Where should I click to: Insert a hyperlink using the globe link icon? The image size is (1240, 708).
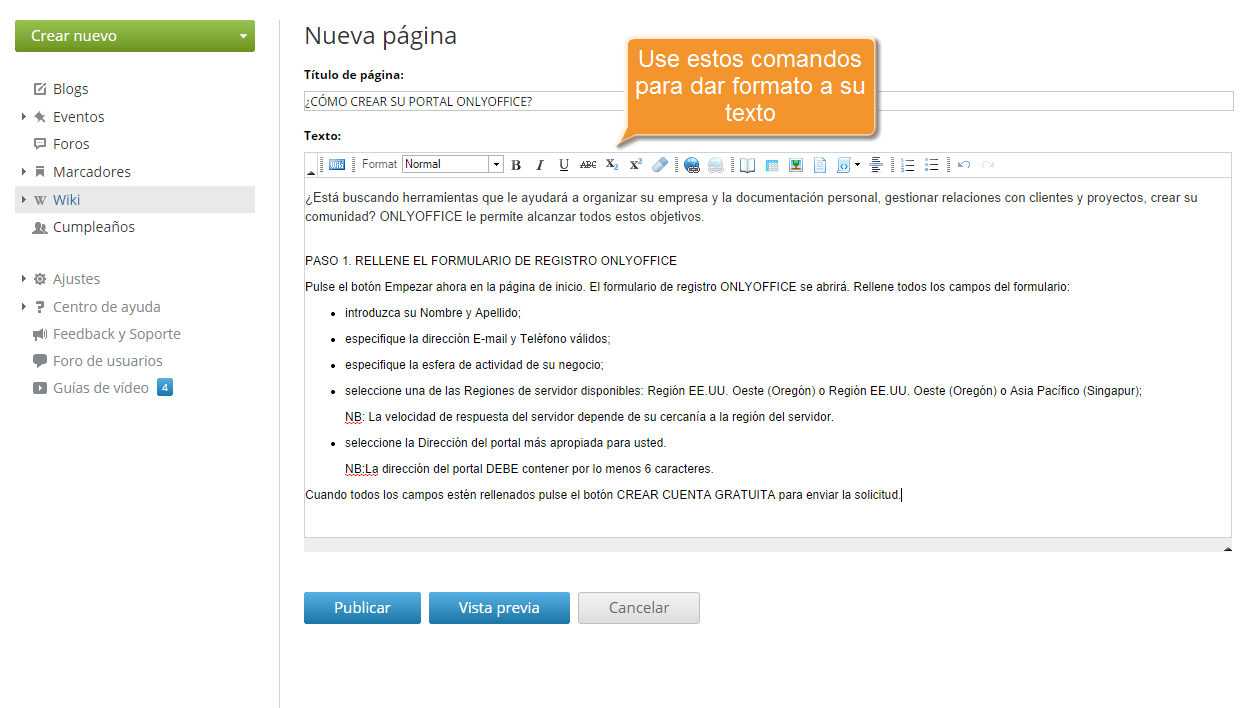(691, 165)
